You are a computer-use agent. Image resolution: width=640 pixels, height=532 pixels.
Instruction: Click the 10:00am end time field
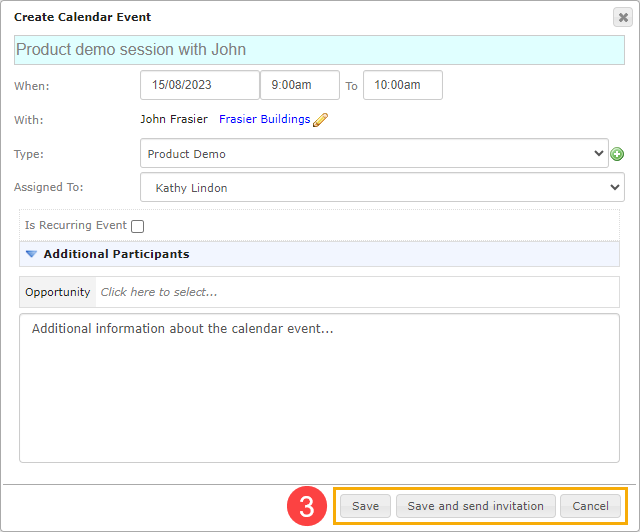[403, 85]
